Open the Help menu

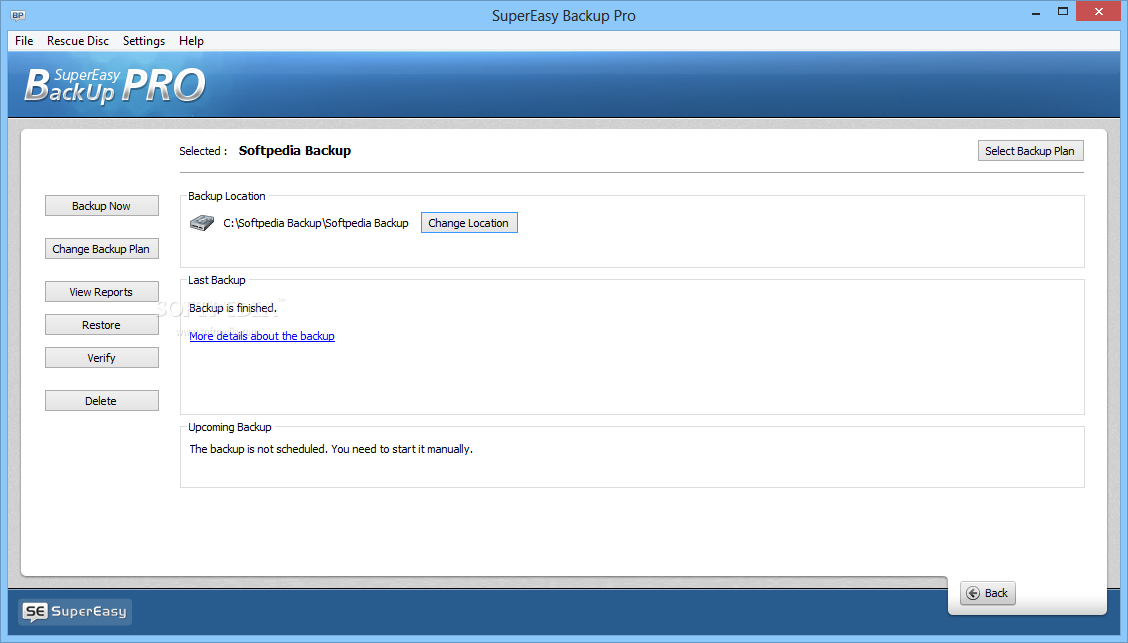point(191,41)
